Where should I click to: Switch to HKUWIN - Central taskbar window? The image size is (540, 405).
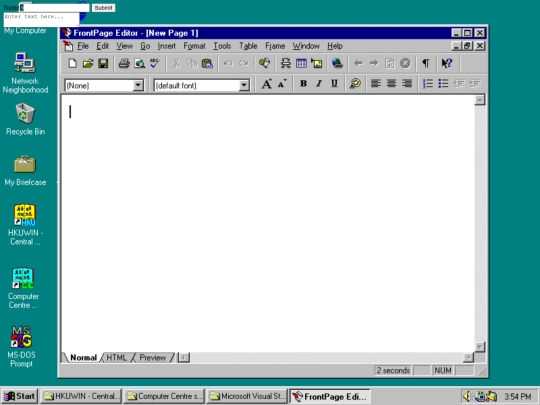tap(82, 396)
